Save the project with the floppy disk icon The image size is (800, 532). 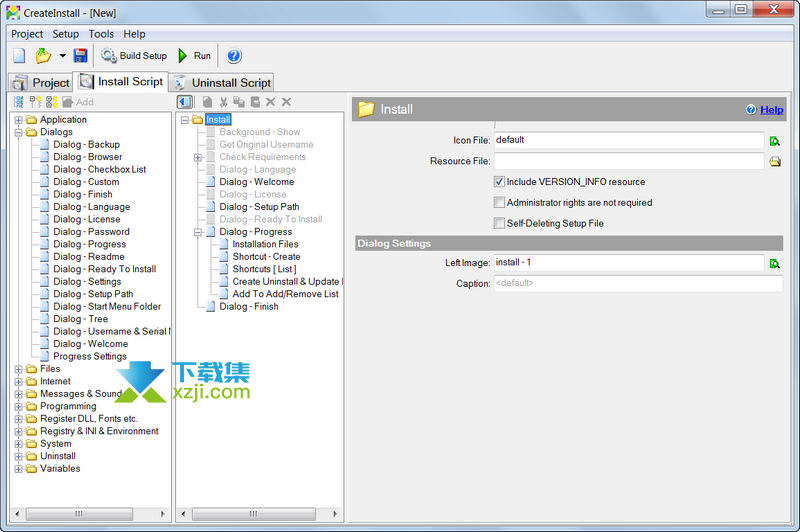[x=81, y=56]
